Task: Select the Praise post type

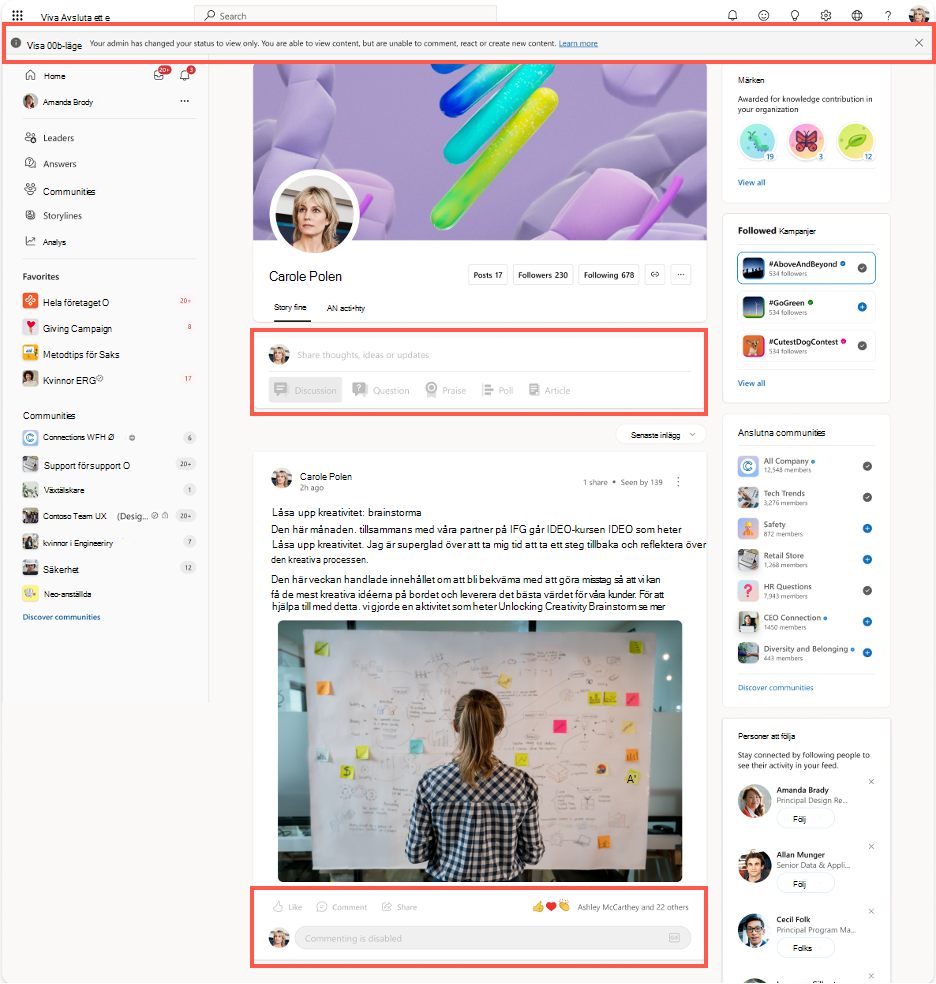Action: coord(446,390)
